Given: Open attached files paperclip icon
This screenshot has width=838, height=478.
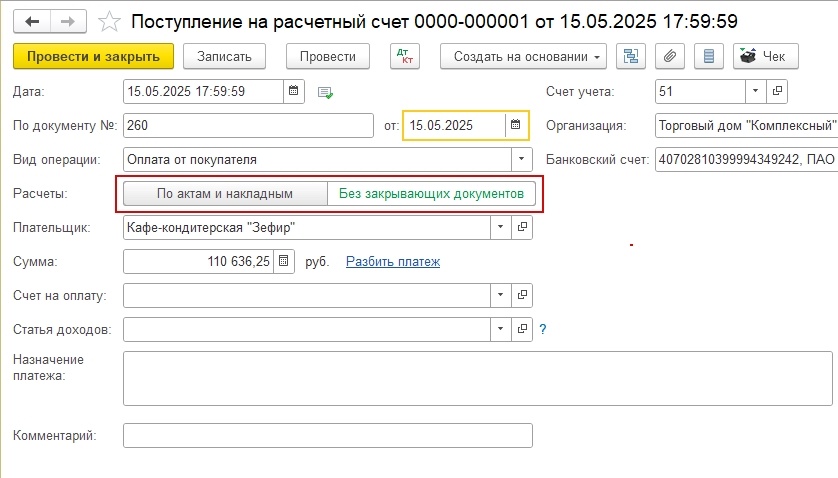Looking at the screenshot, I should click(x=670, y=56).
